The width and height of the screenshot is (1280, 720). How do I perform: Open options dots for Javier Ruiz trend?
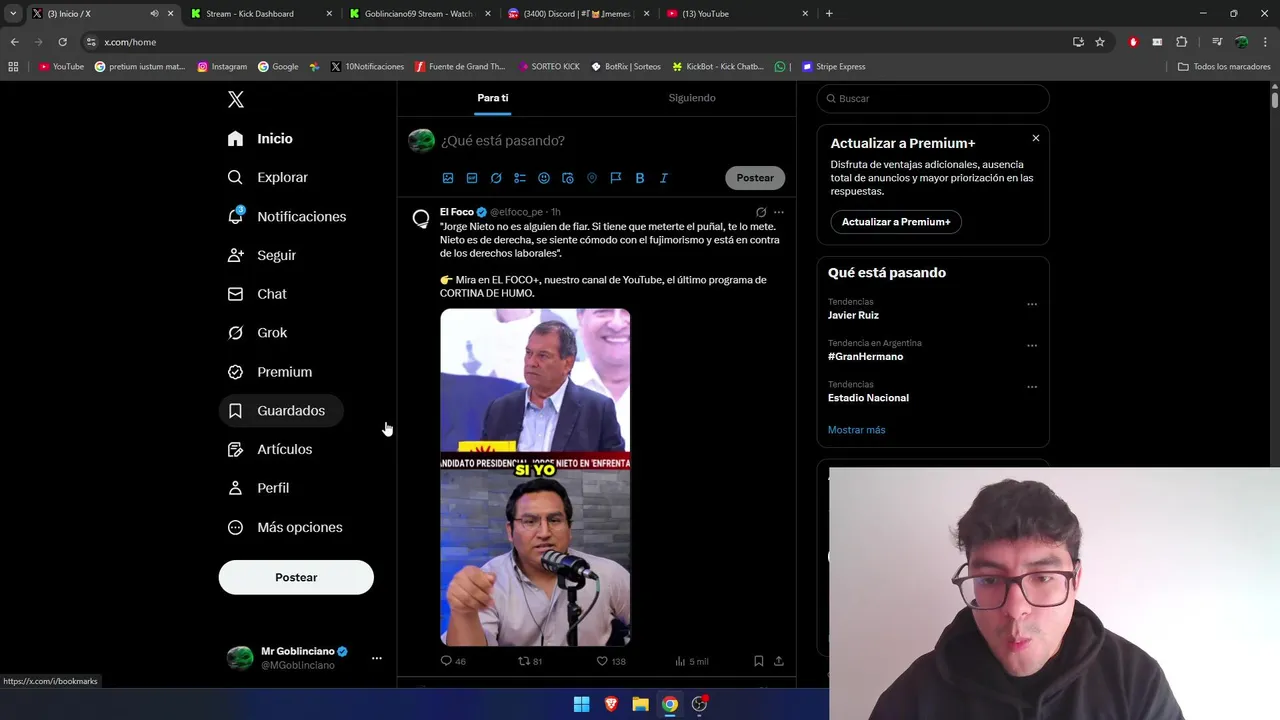click(x=1032, y=304)
